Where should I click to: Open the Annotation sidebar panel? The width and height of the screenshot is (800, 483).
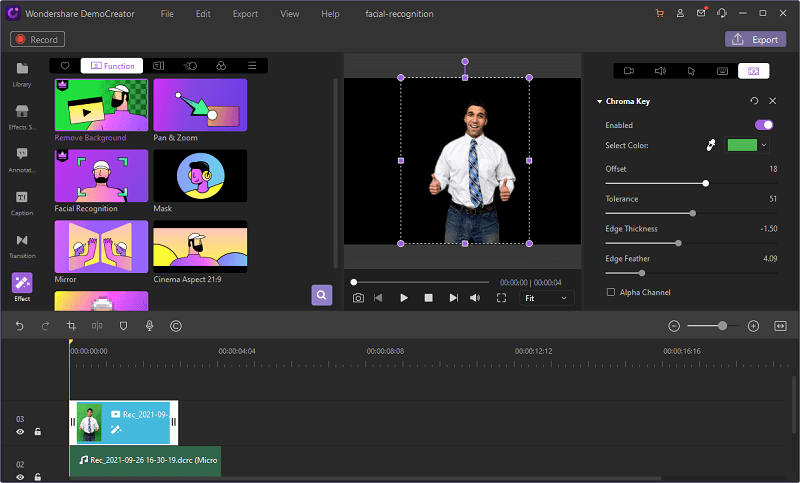22,158
